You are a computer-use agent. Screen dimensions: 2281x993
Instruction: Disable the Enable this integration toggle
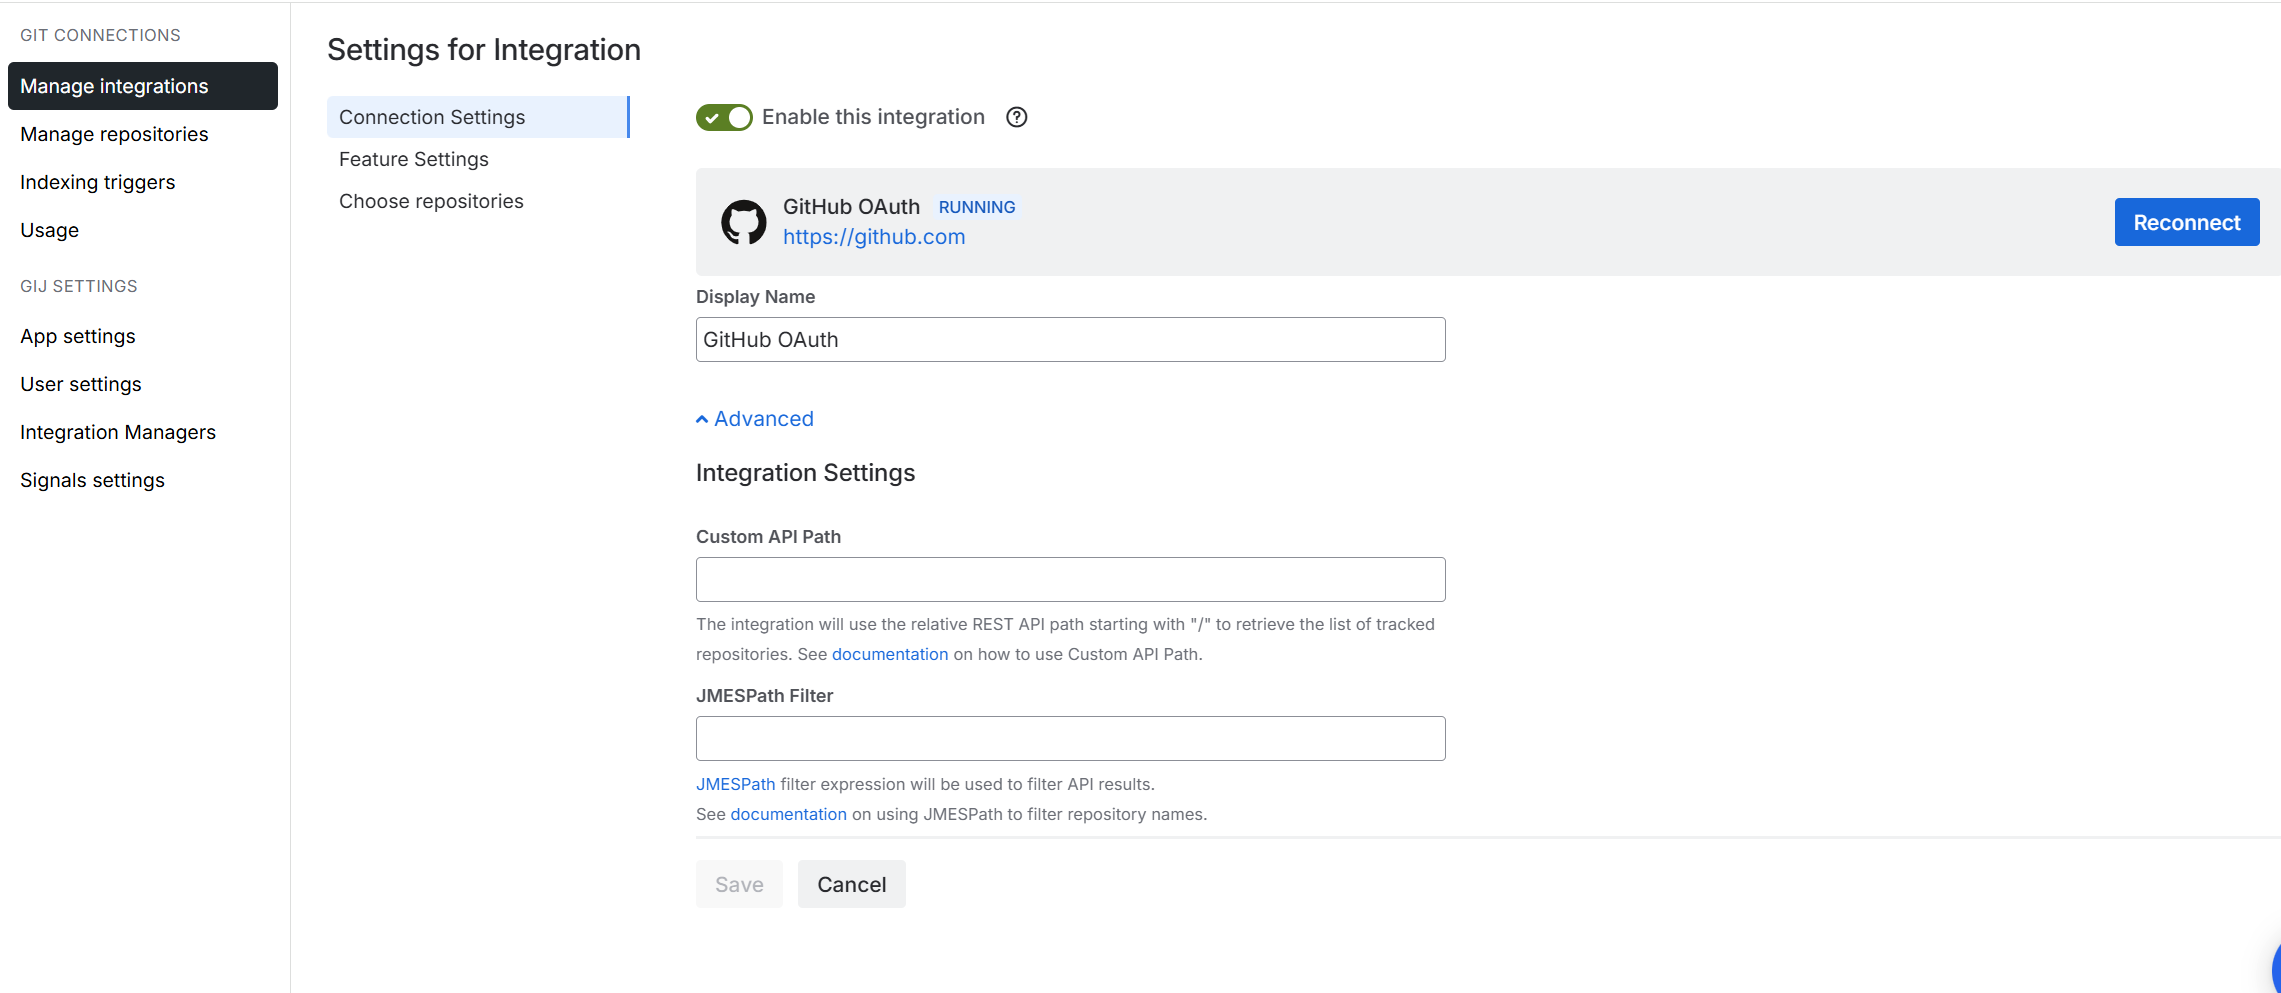pyautogui.click(x=724, y=117)
